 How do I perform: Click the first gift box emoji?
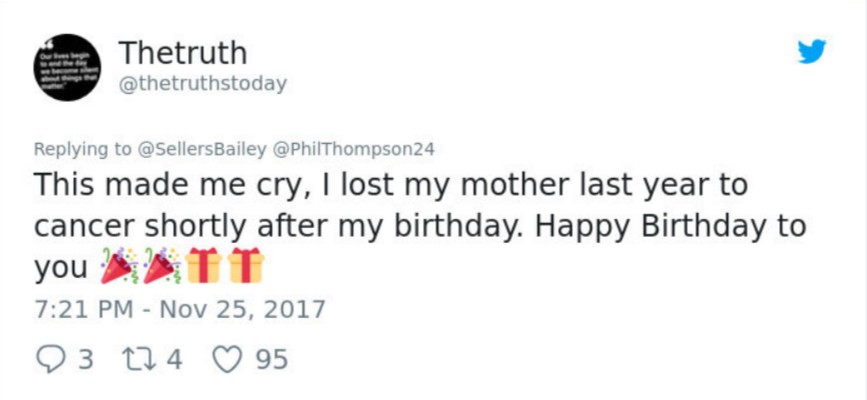(201, 265)
